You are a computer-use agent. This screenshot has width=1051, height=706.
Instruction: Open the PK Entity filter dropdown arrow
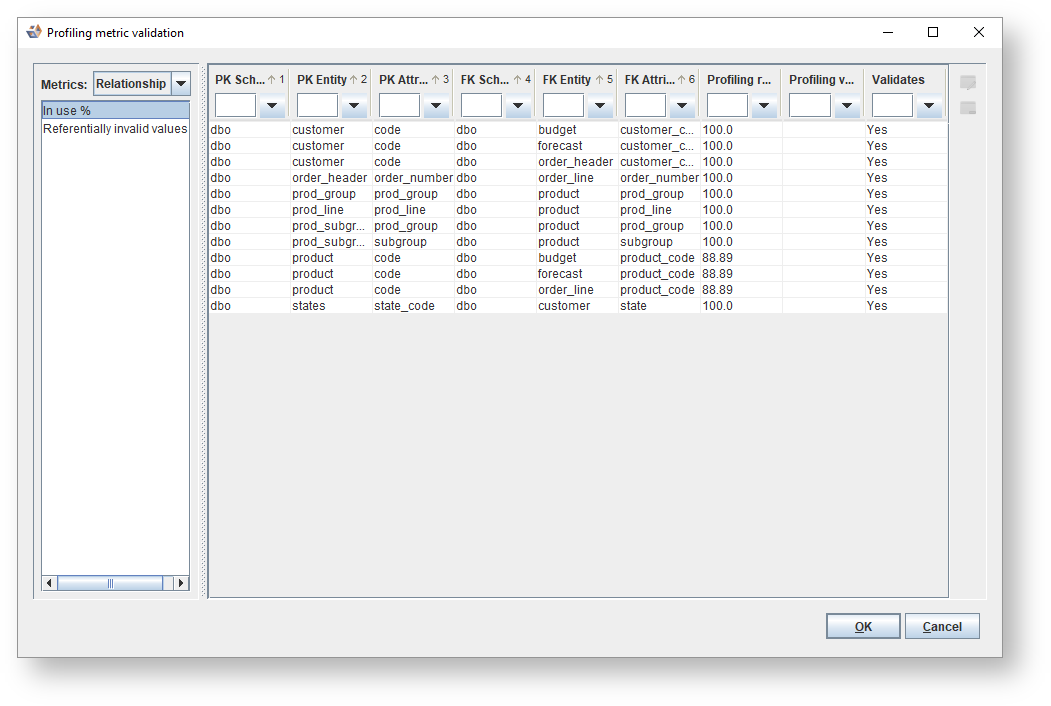(x=354, y=105)
